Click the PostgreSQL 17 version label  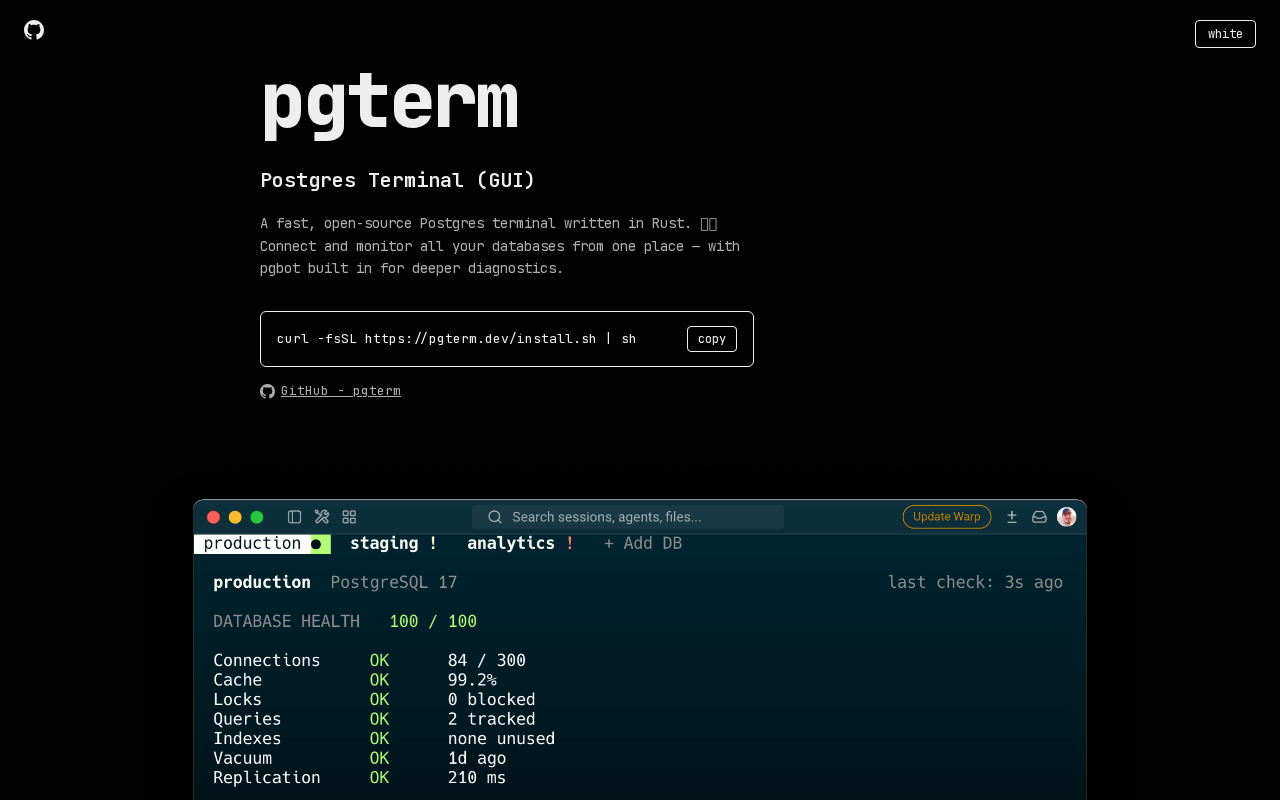click(x=394, y=583)
